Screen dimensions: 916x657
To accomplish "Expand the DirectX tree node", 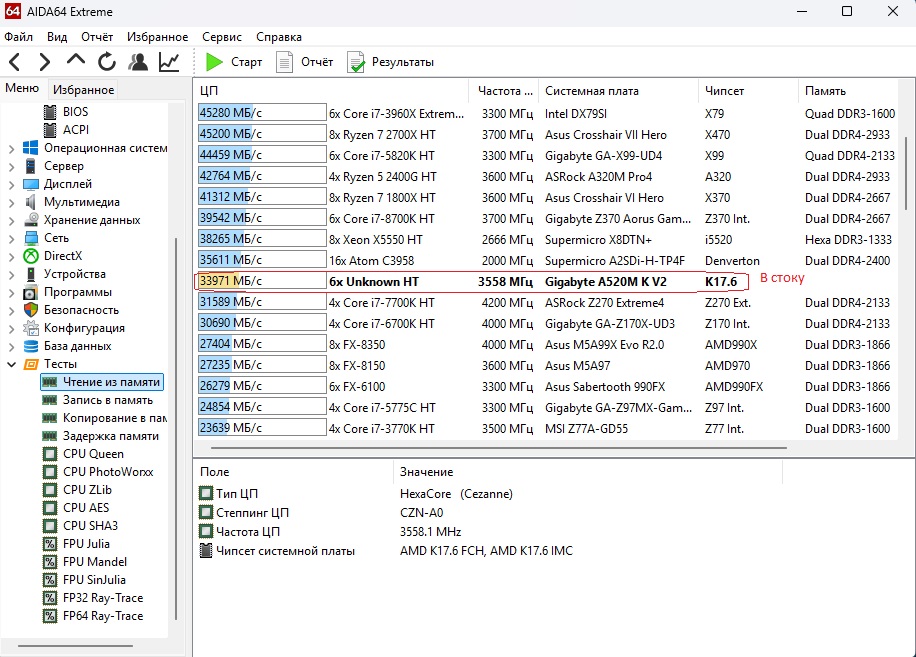I will coord(12,256).
